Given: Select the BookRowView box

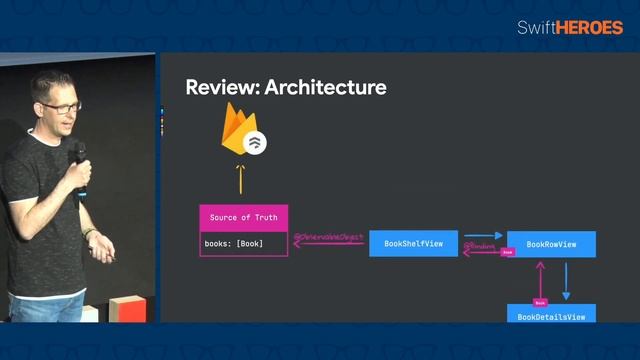Looking at the screenshot, I should 551,244.
